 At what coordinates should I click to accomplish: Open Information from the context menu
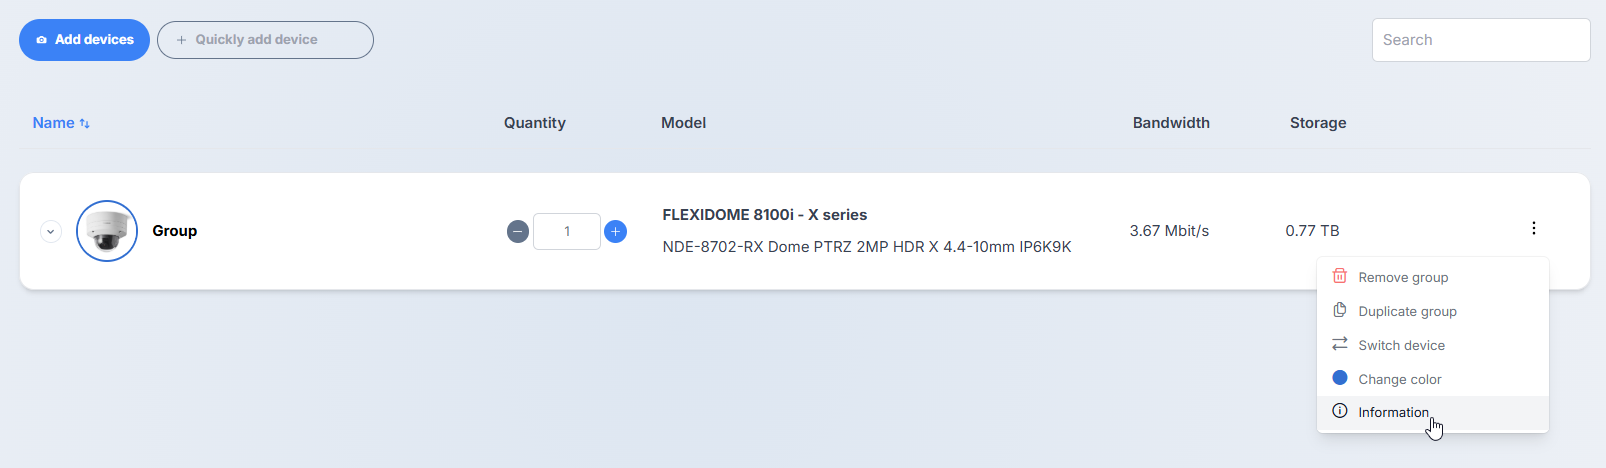1393,412
